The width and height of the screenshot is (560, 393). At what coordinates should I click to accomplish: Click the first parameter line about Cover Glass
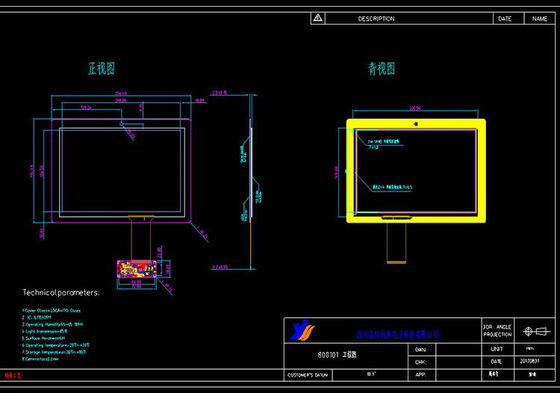coord(51,310)
